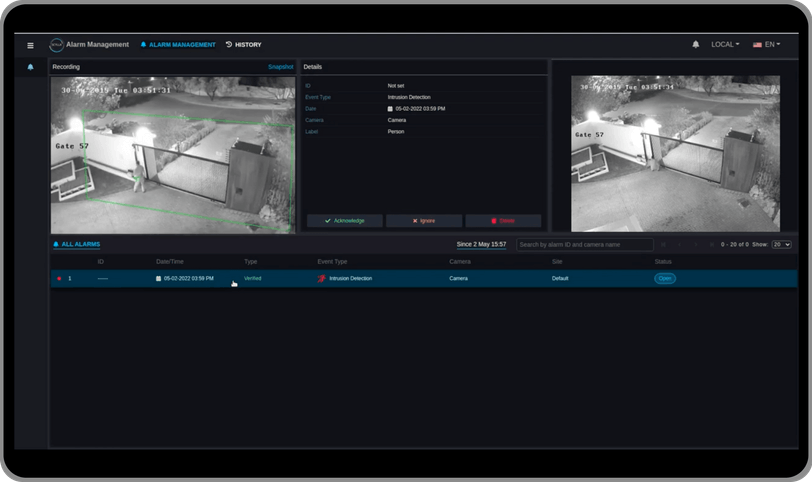Click the Intrusion Detection runner icon
Image resolution: width=812 pixels, height=482 pixels.
click(321, 279)
